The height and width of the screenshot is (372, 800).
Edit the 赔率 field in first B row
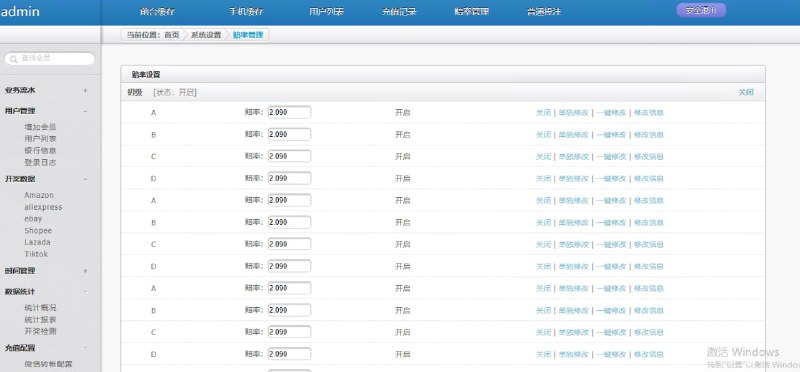click(x=289, y=134)
